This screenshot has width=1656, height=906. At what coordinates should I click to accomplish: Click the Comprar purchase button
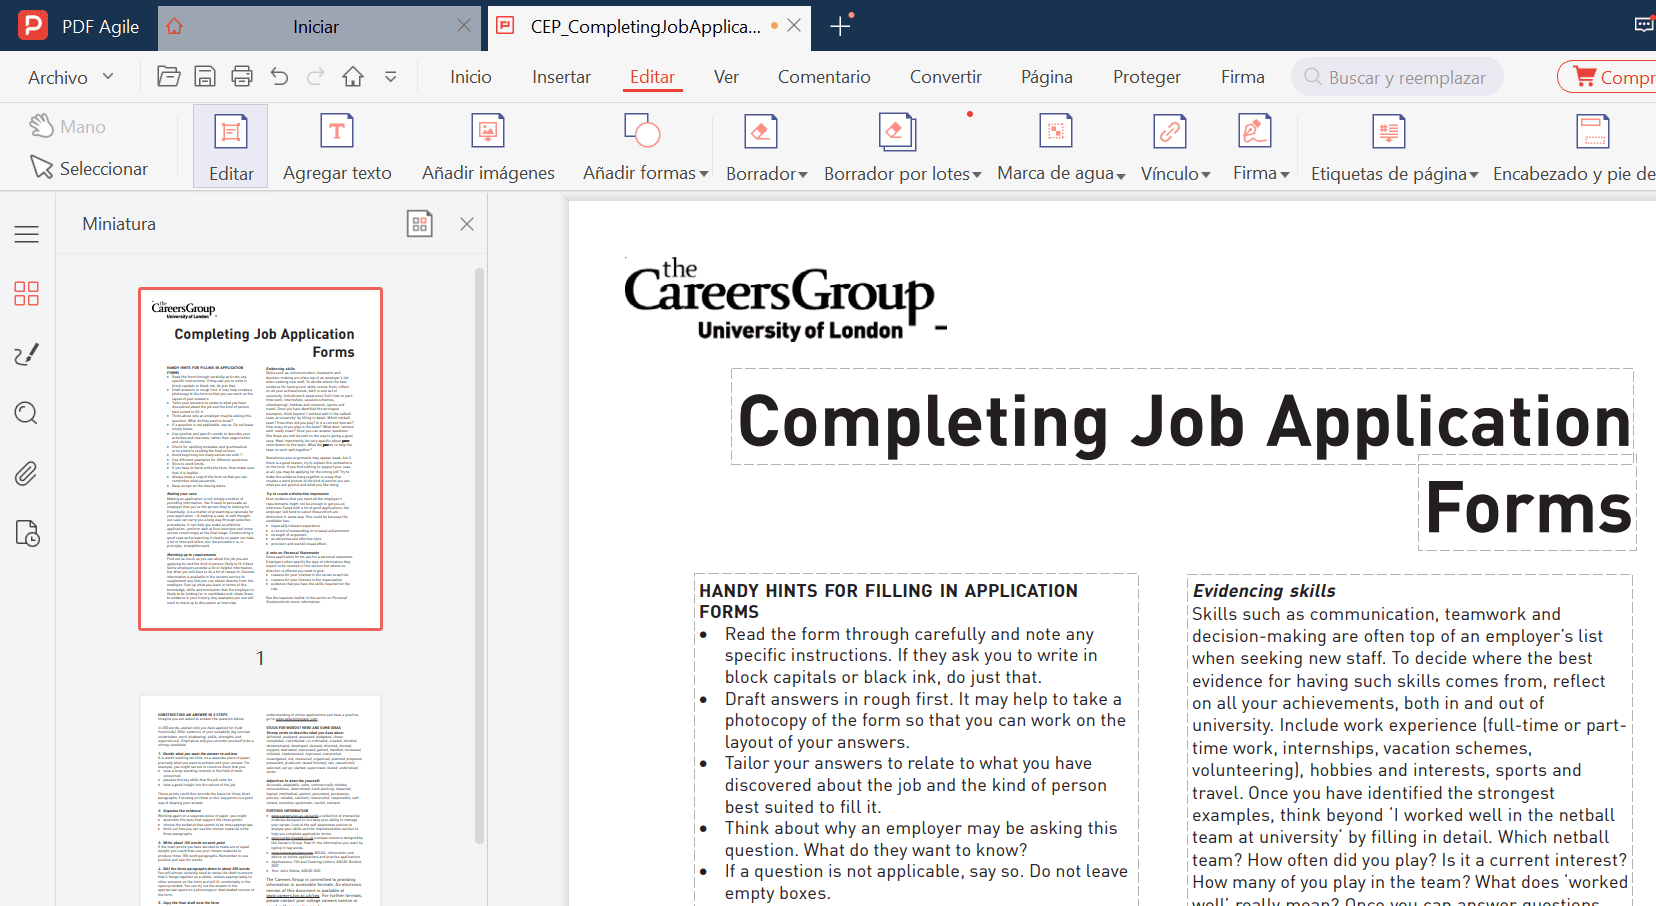coord(1612,77)
